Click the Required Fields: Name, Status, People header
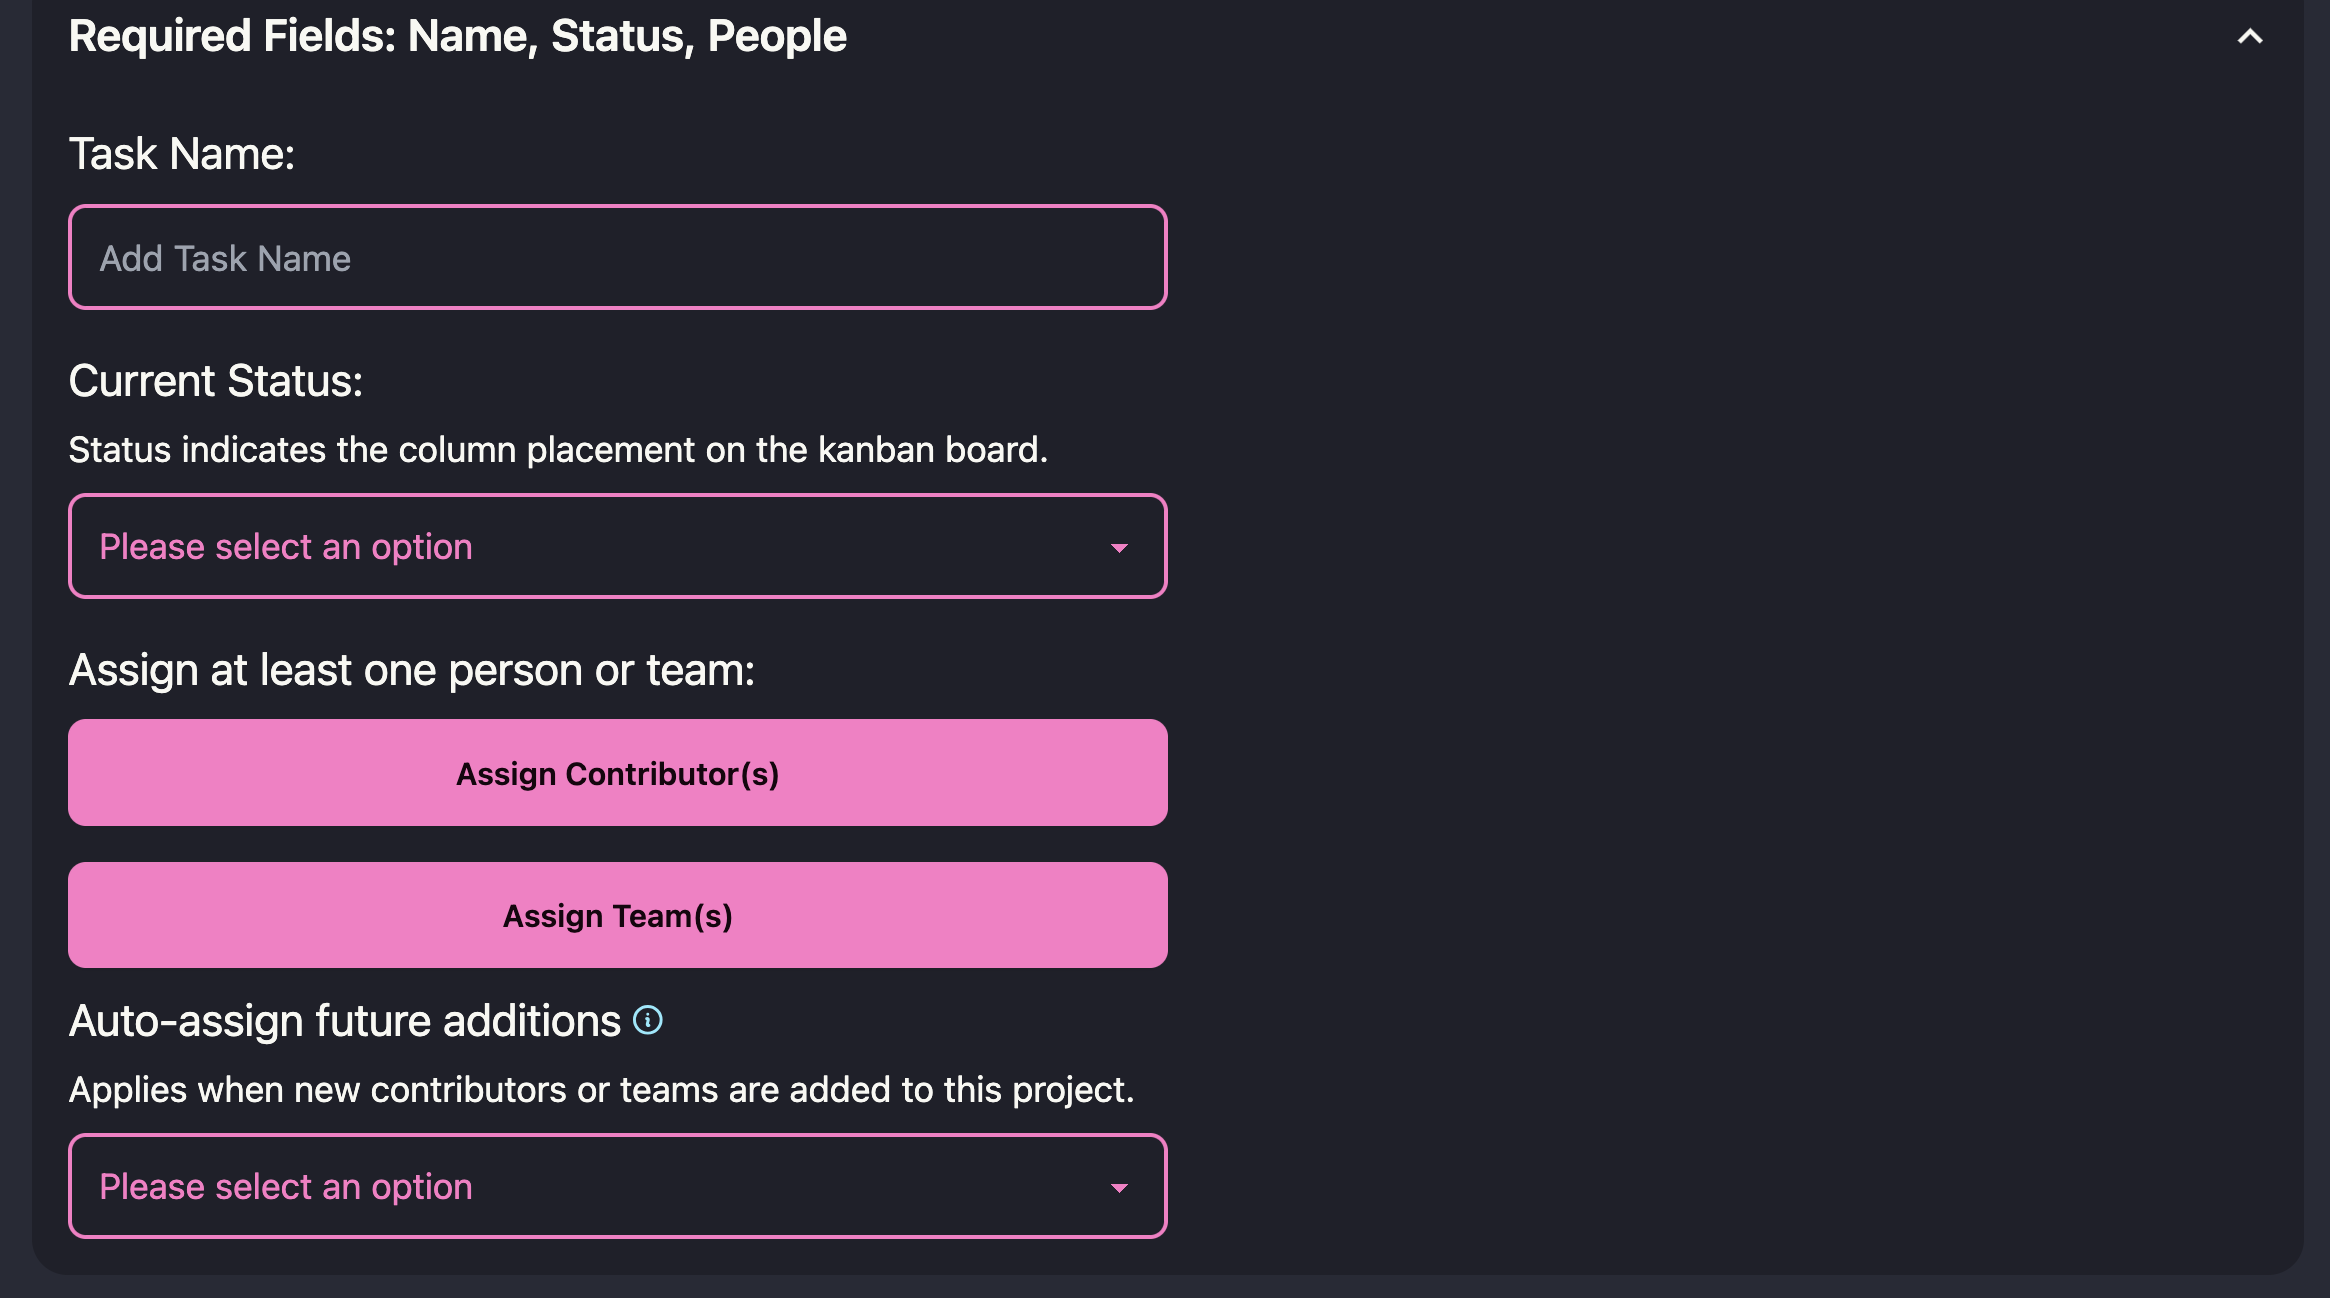Screen dimensions: 2330x1298 [457, 37]
